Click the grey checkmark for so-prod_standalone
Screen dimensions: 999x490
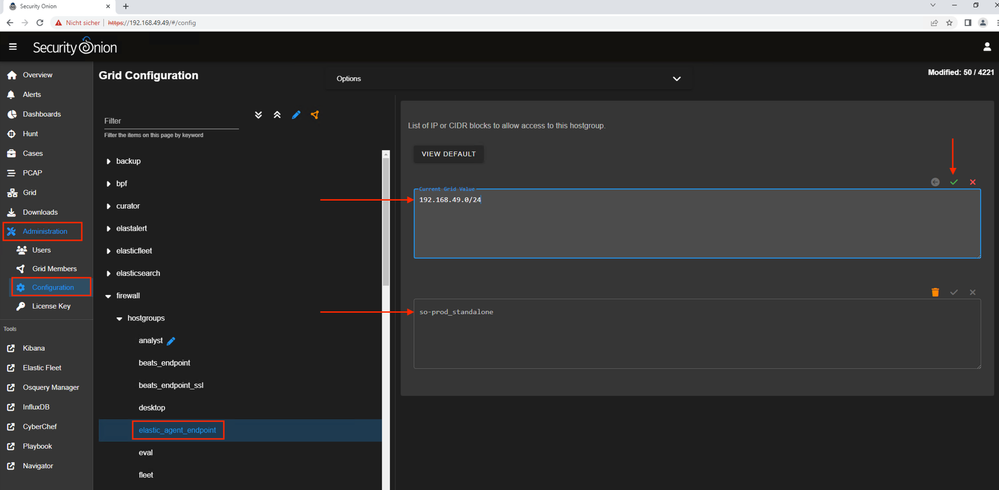tap(954, 292)
